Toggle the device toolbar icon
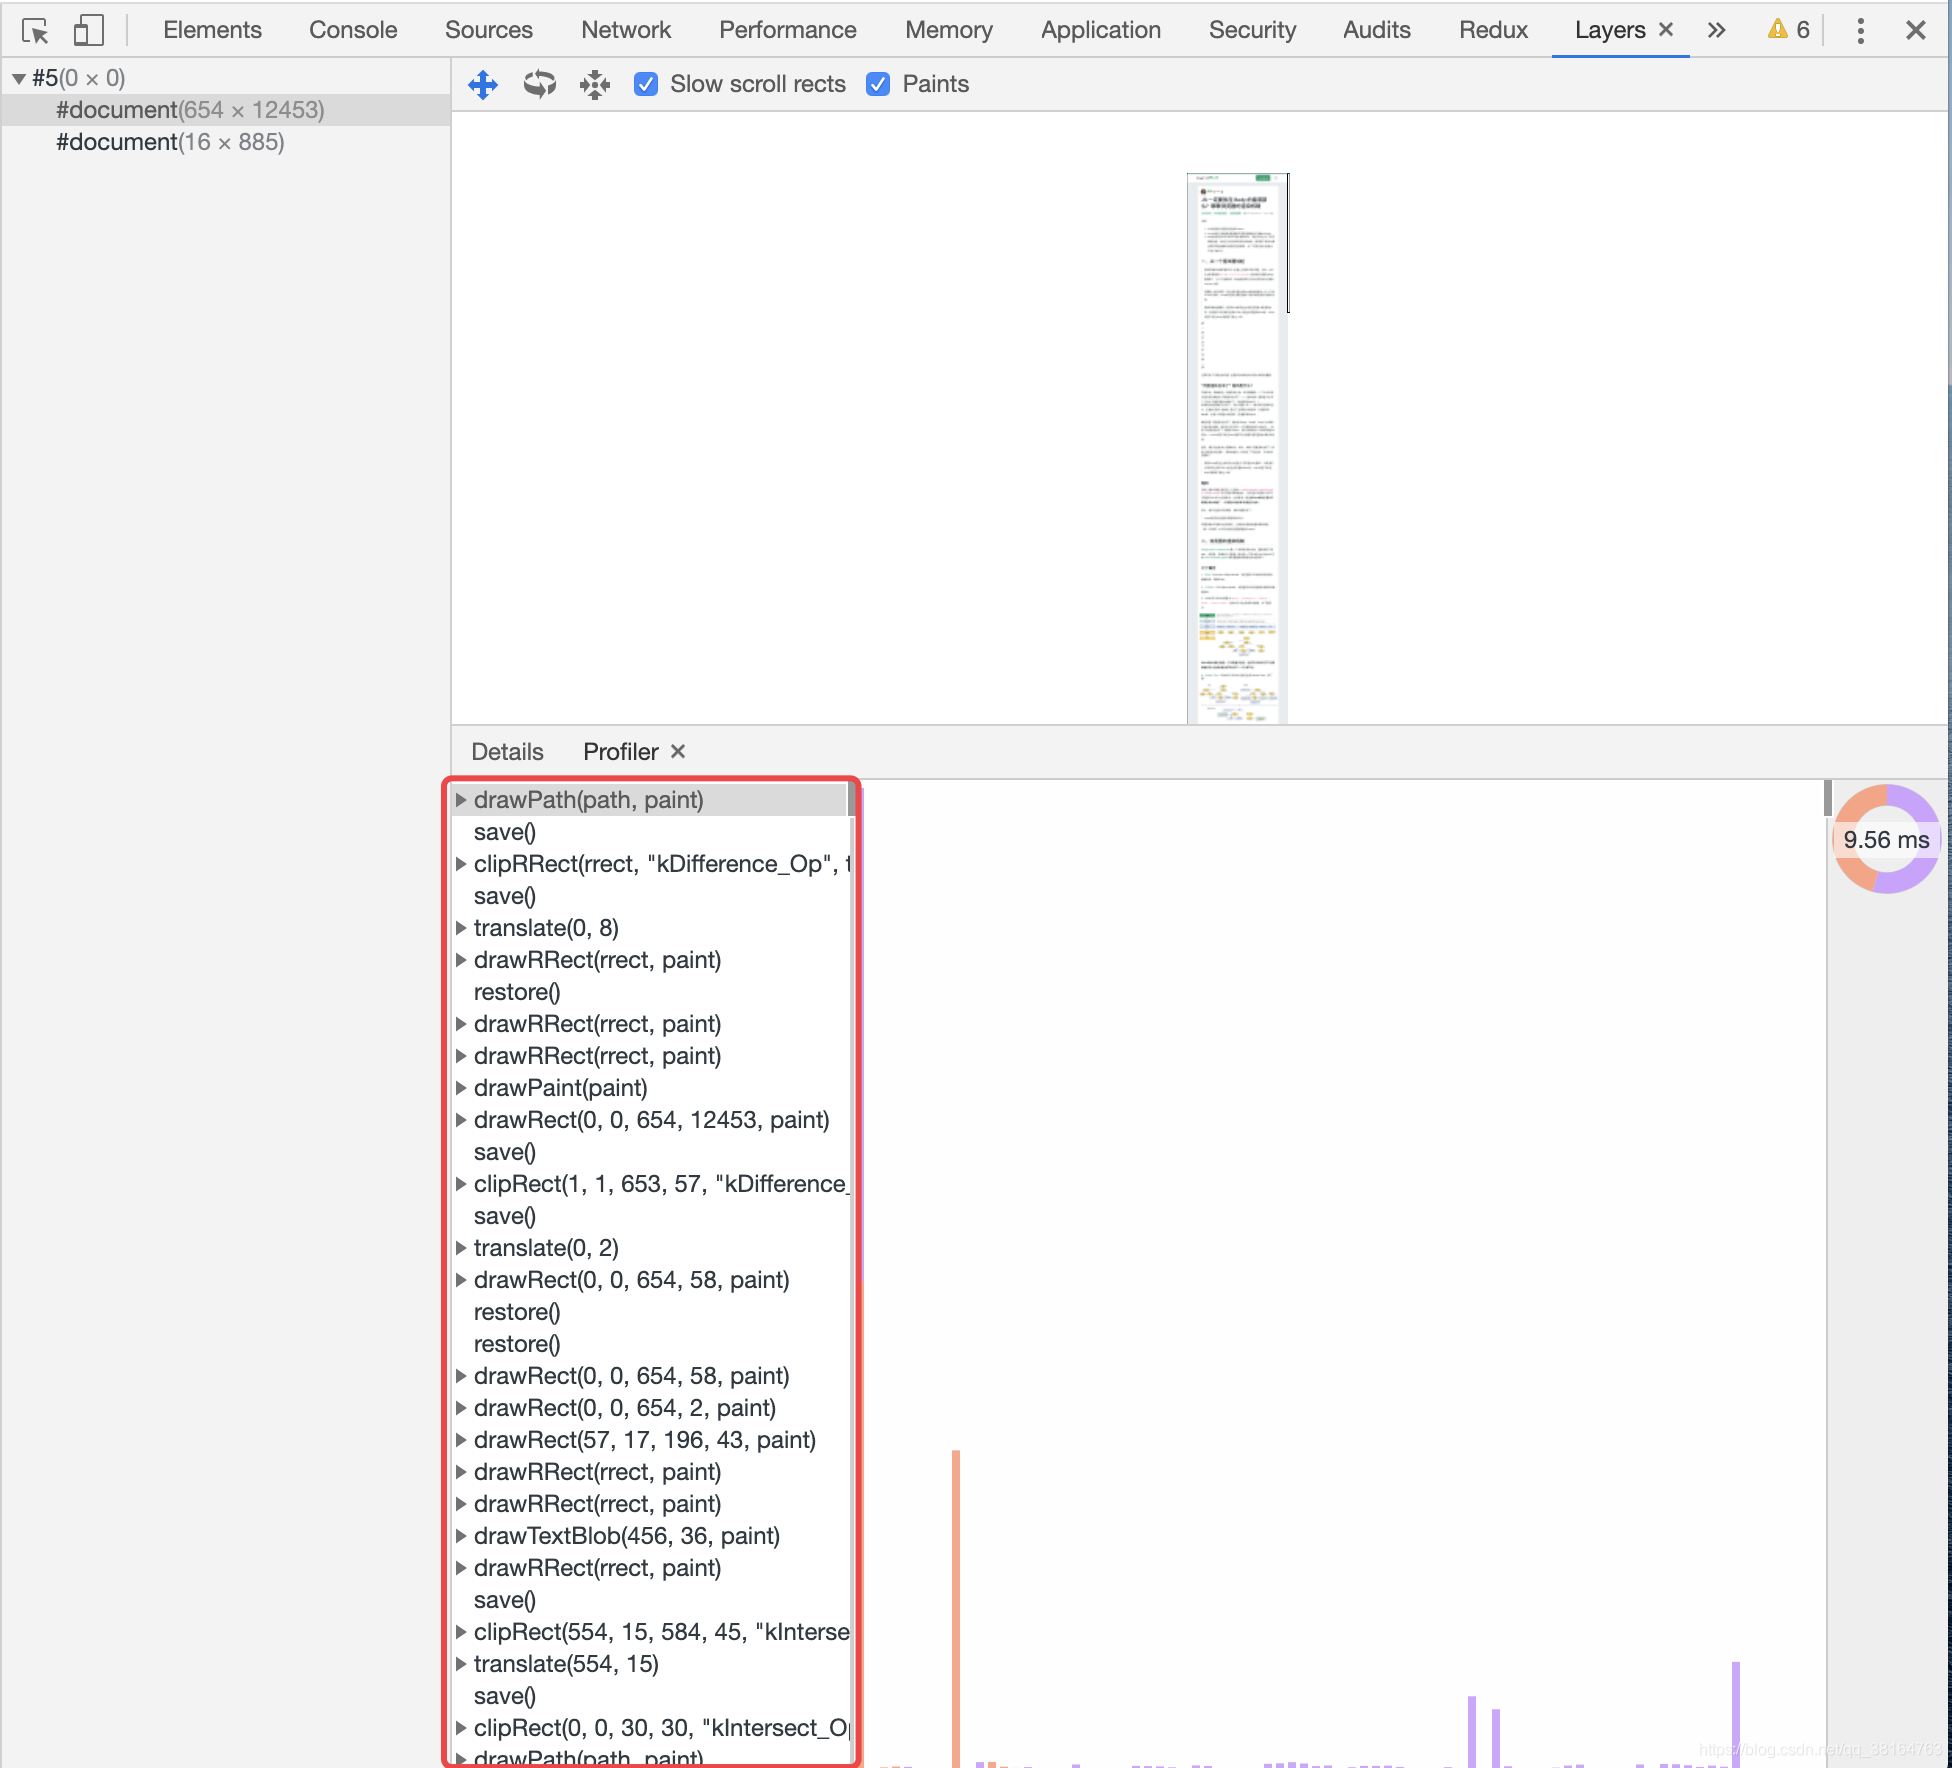The height and width of the screenshot is (1768, 1952). 89,31
